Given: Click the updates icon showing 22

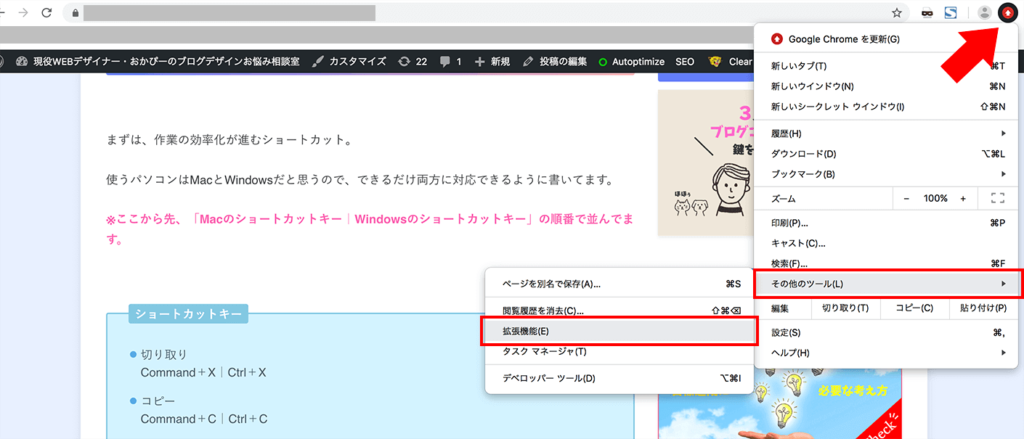Looking at the screenshot, I should point(404,61).
